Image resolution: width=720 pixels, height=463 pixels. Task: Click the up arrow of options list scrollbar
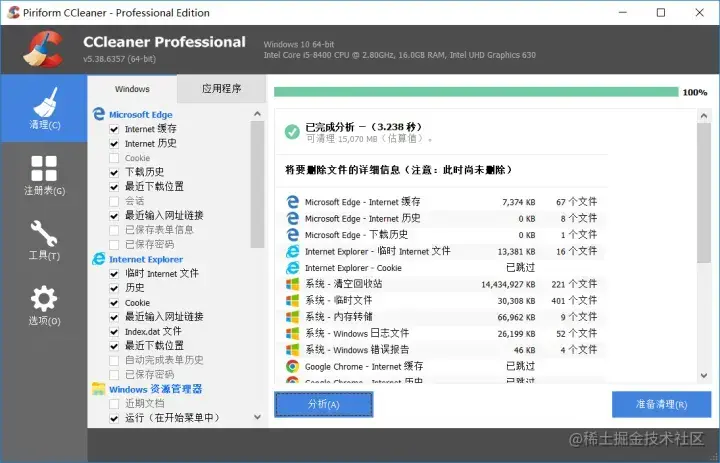tap(257, 113)
